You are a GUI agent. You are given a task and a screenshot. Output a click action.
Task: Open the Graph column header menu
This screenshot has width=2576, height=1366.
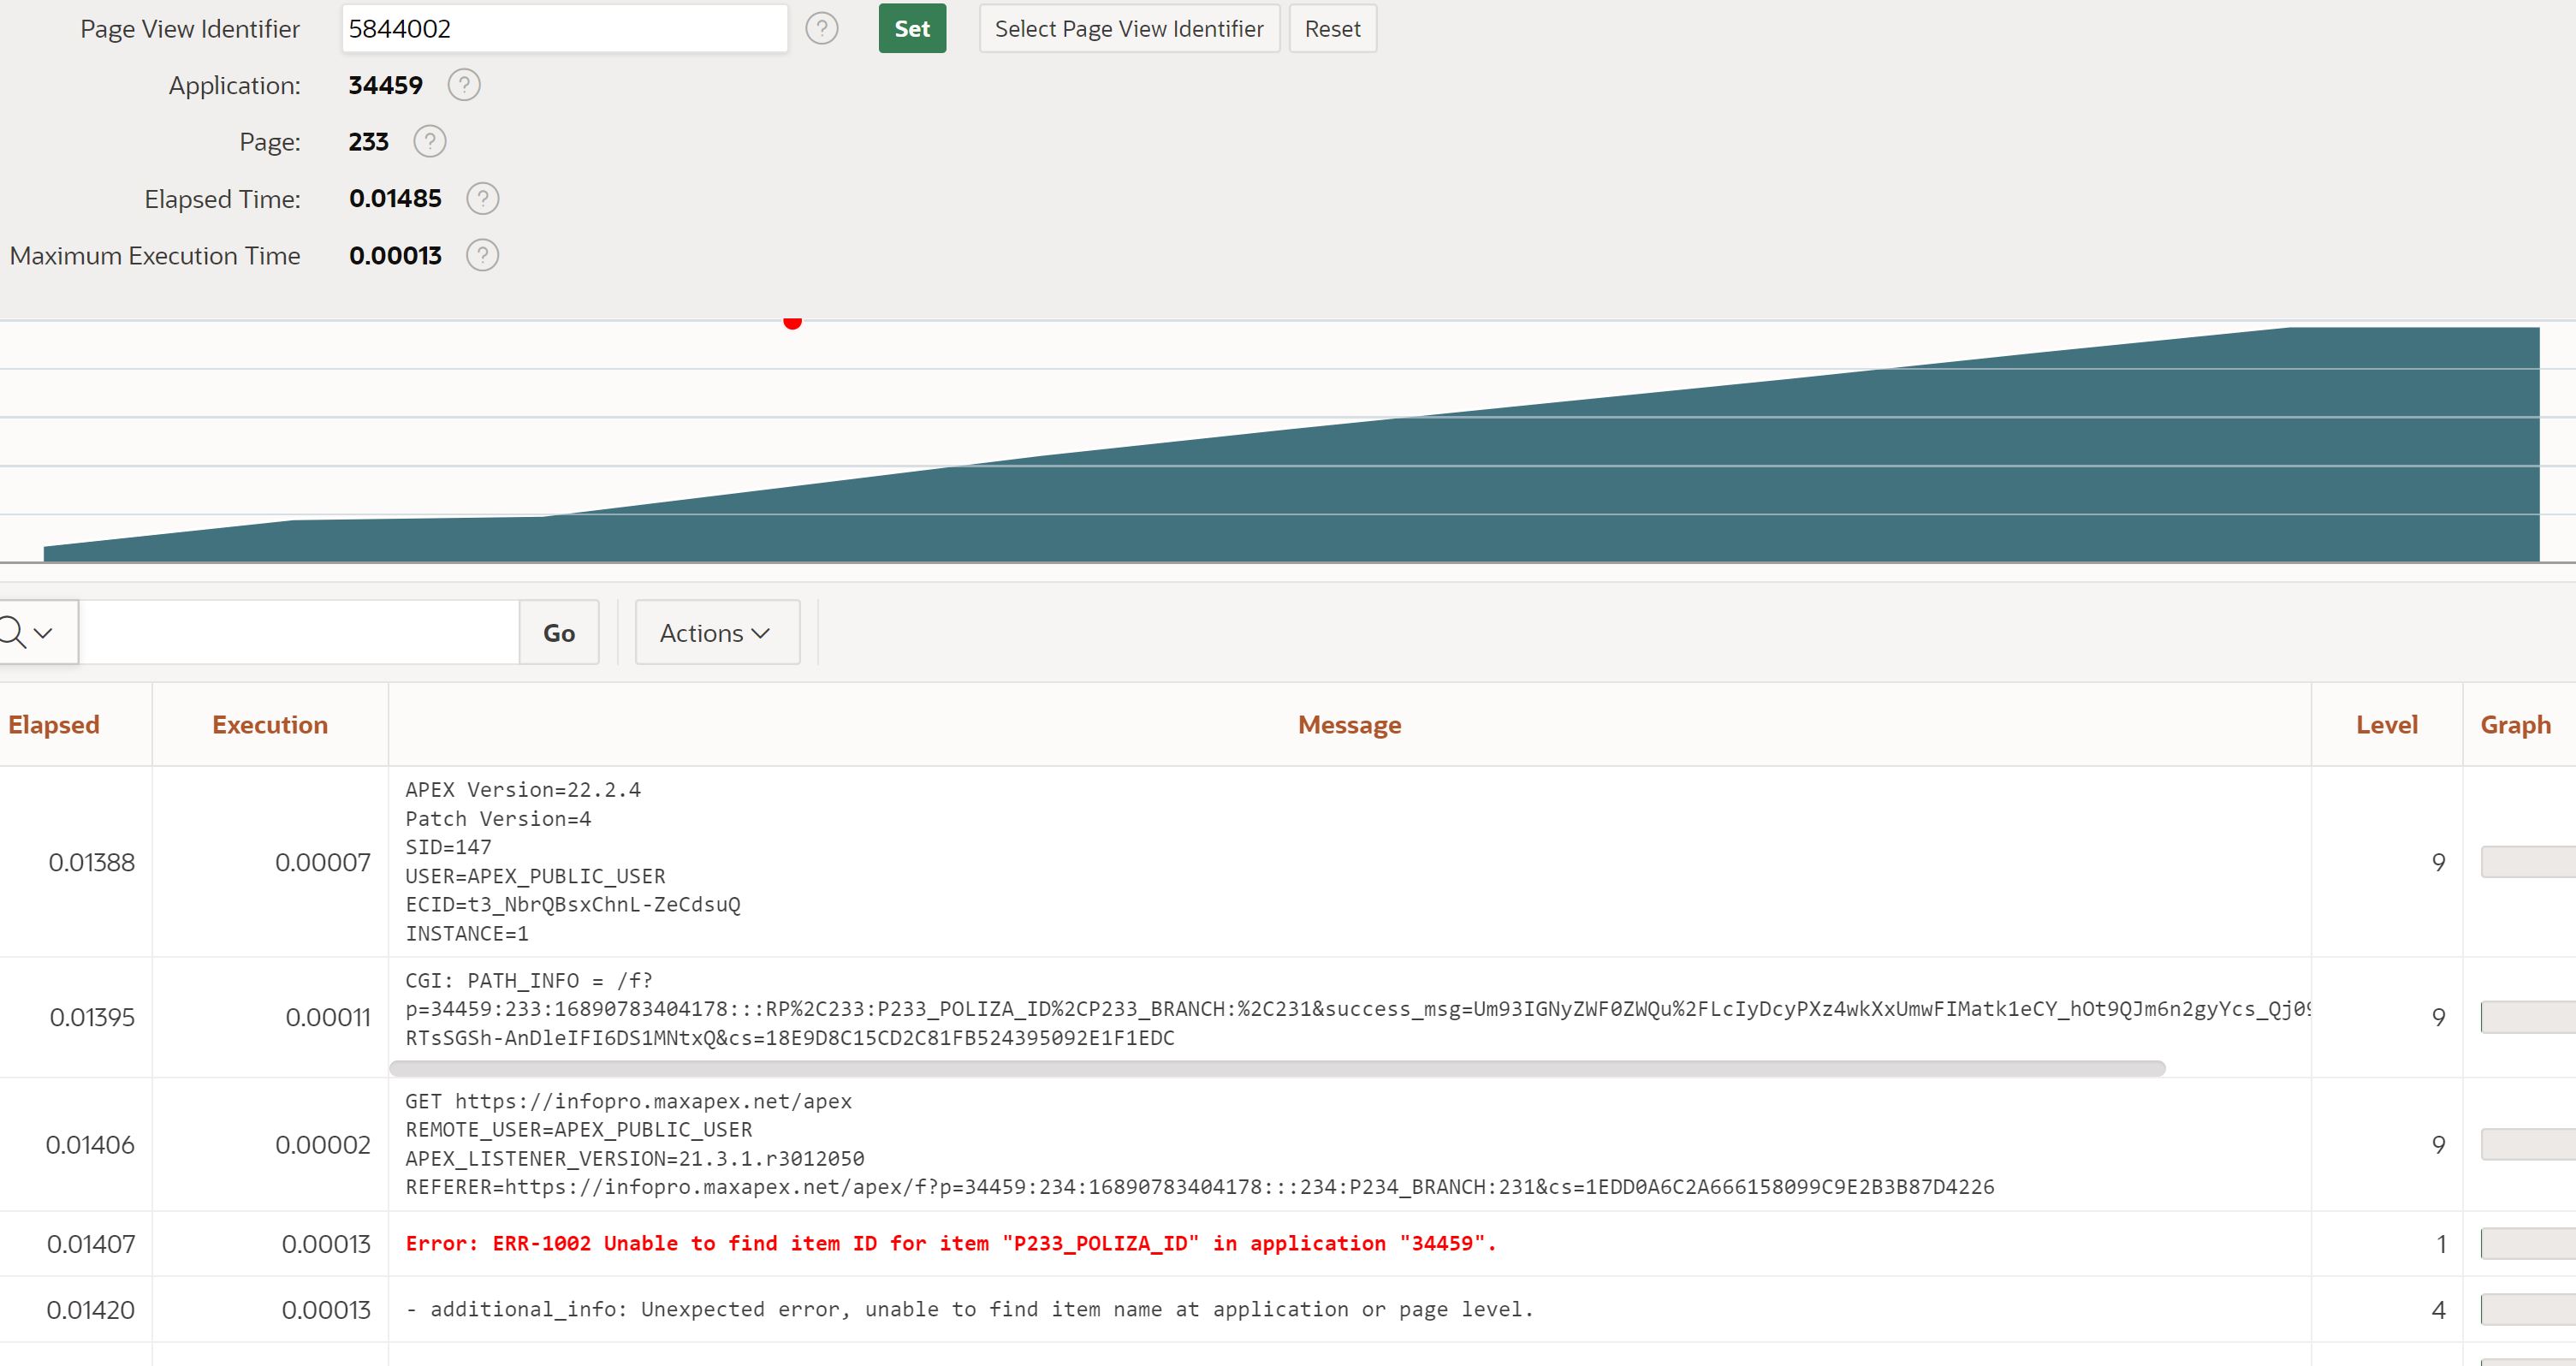pos(2515,724)
